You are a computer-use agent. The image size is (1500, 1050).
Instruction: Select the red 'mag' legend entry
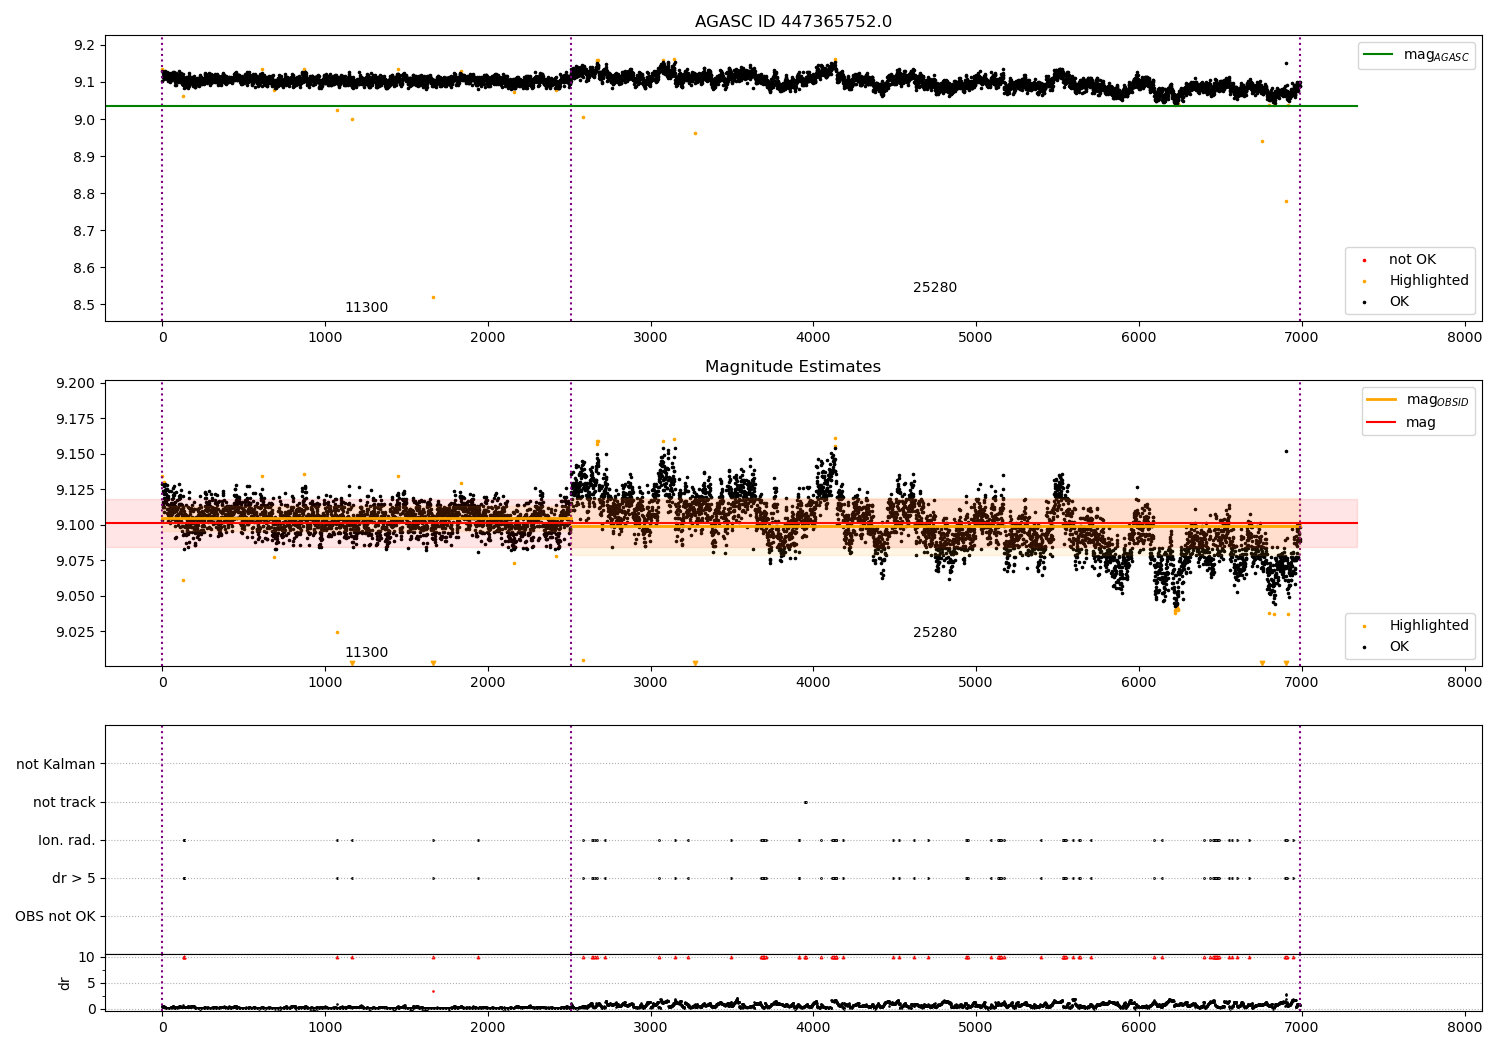[1402, 423]
